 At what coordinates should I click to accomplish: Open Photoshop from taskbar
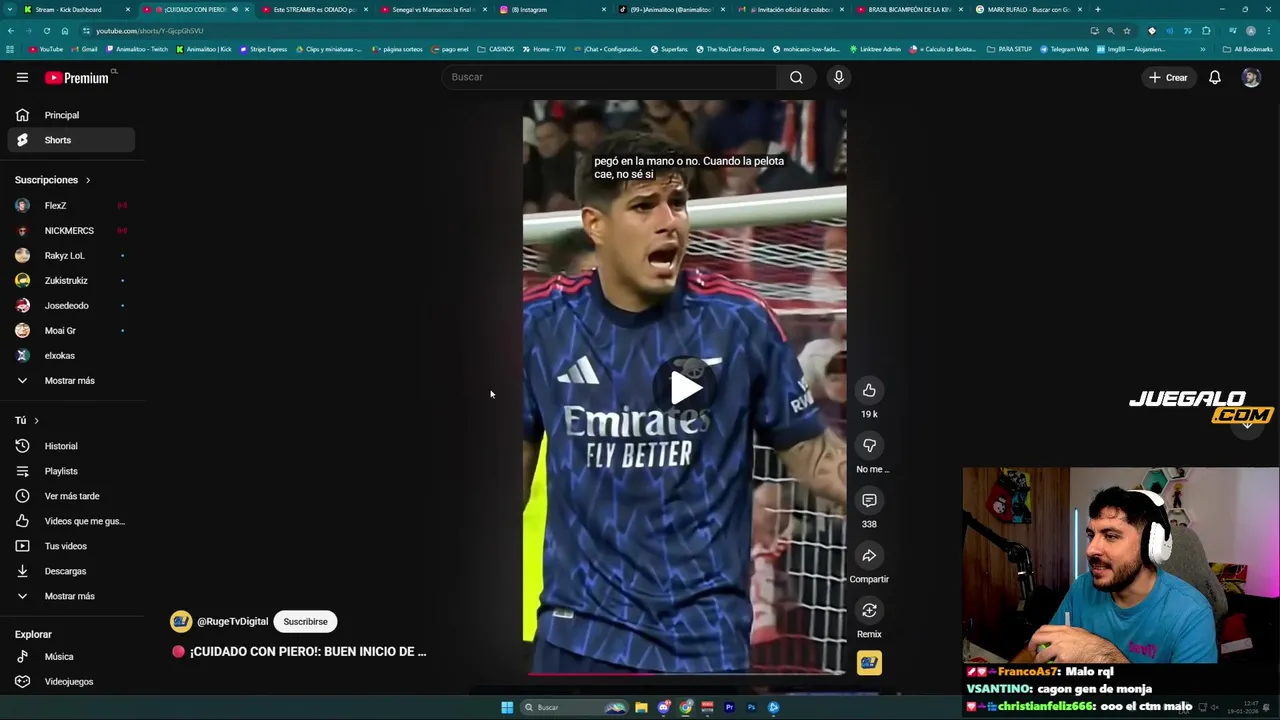751,707
